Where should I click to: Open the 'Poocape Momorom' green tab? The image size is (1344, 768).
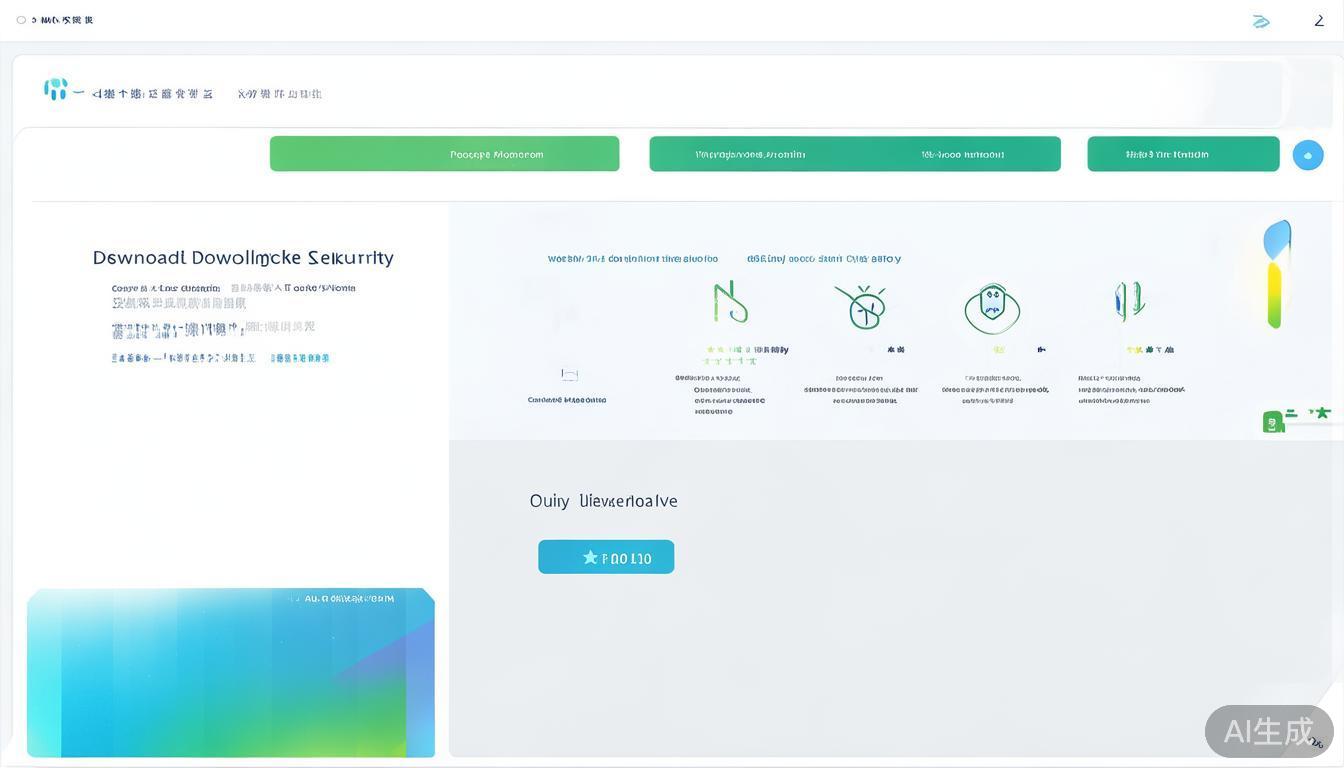coord(444,154)
